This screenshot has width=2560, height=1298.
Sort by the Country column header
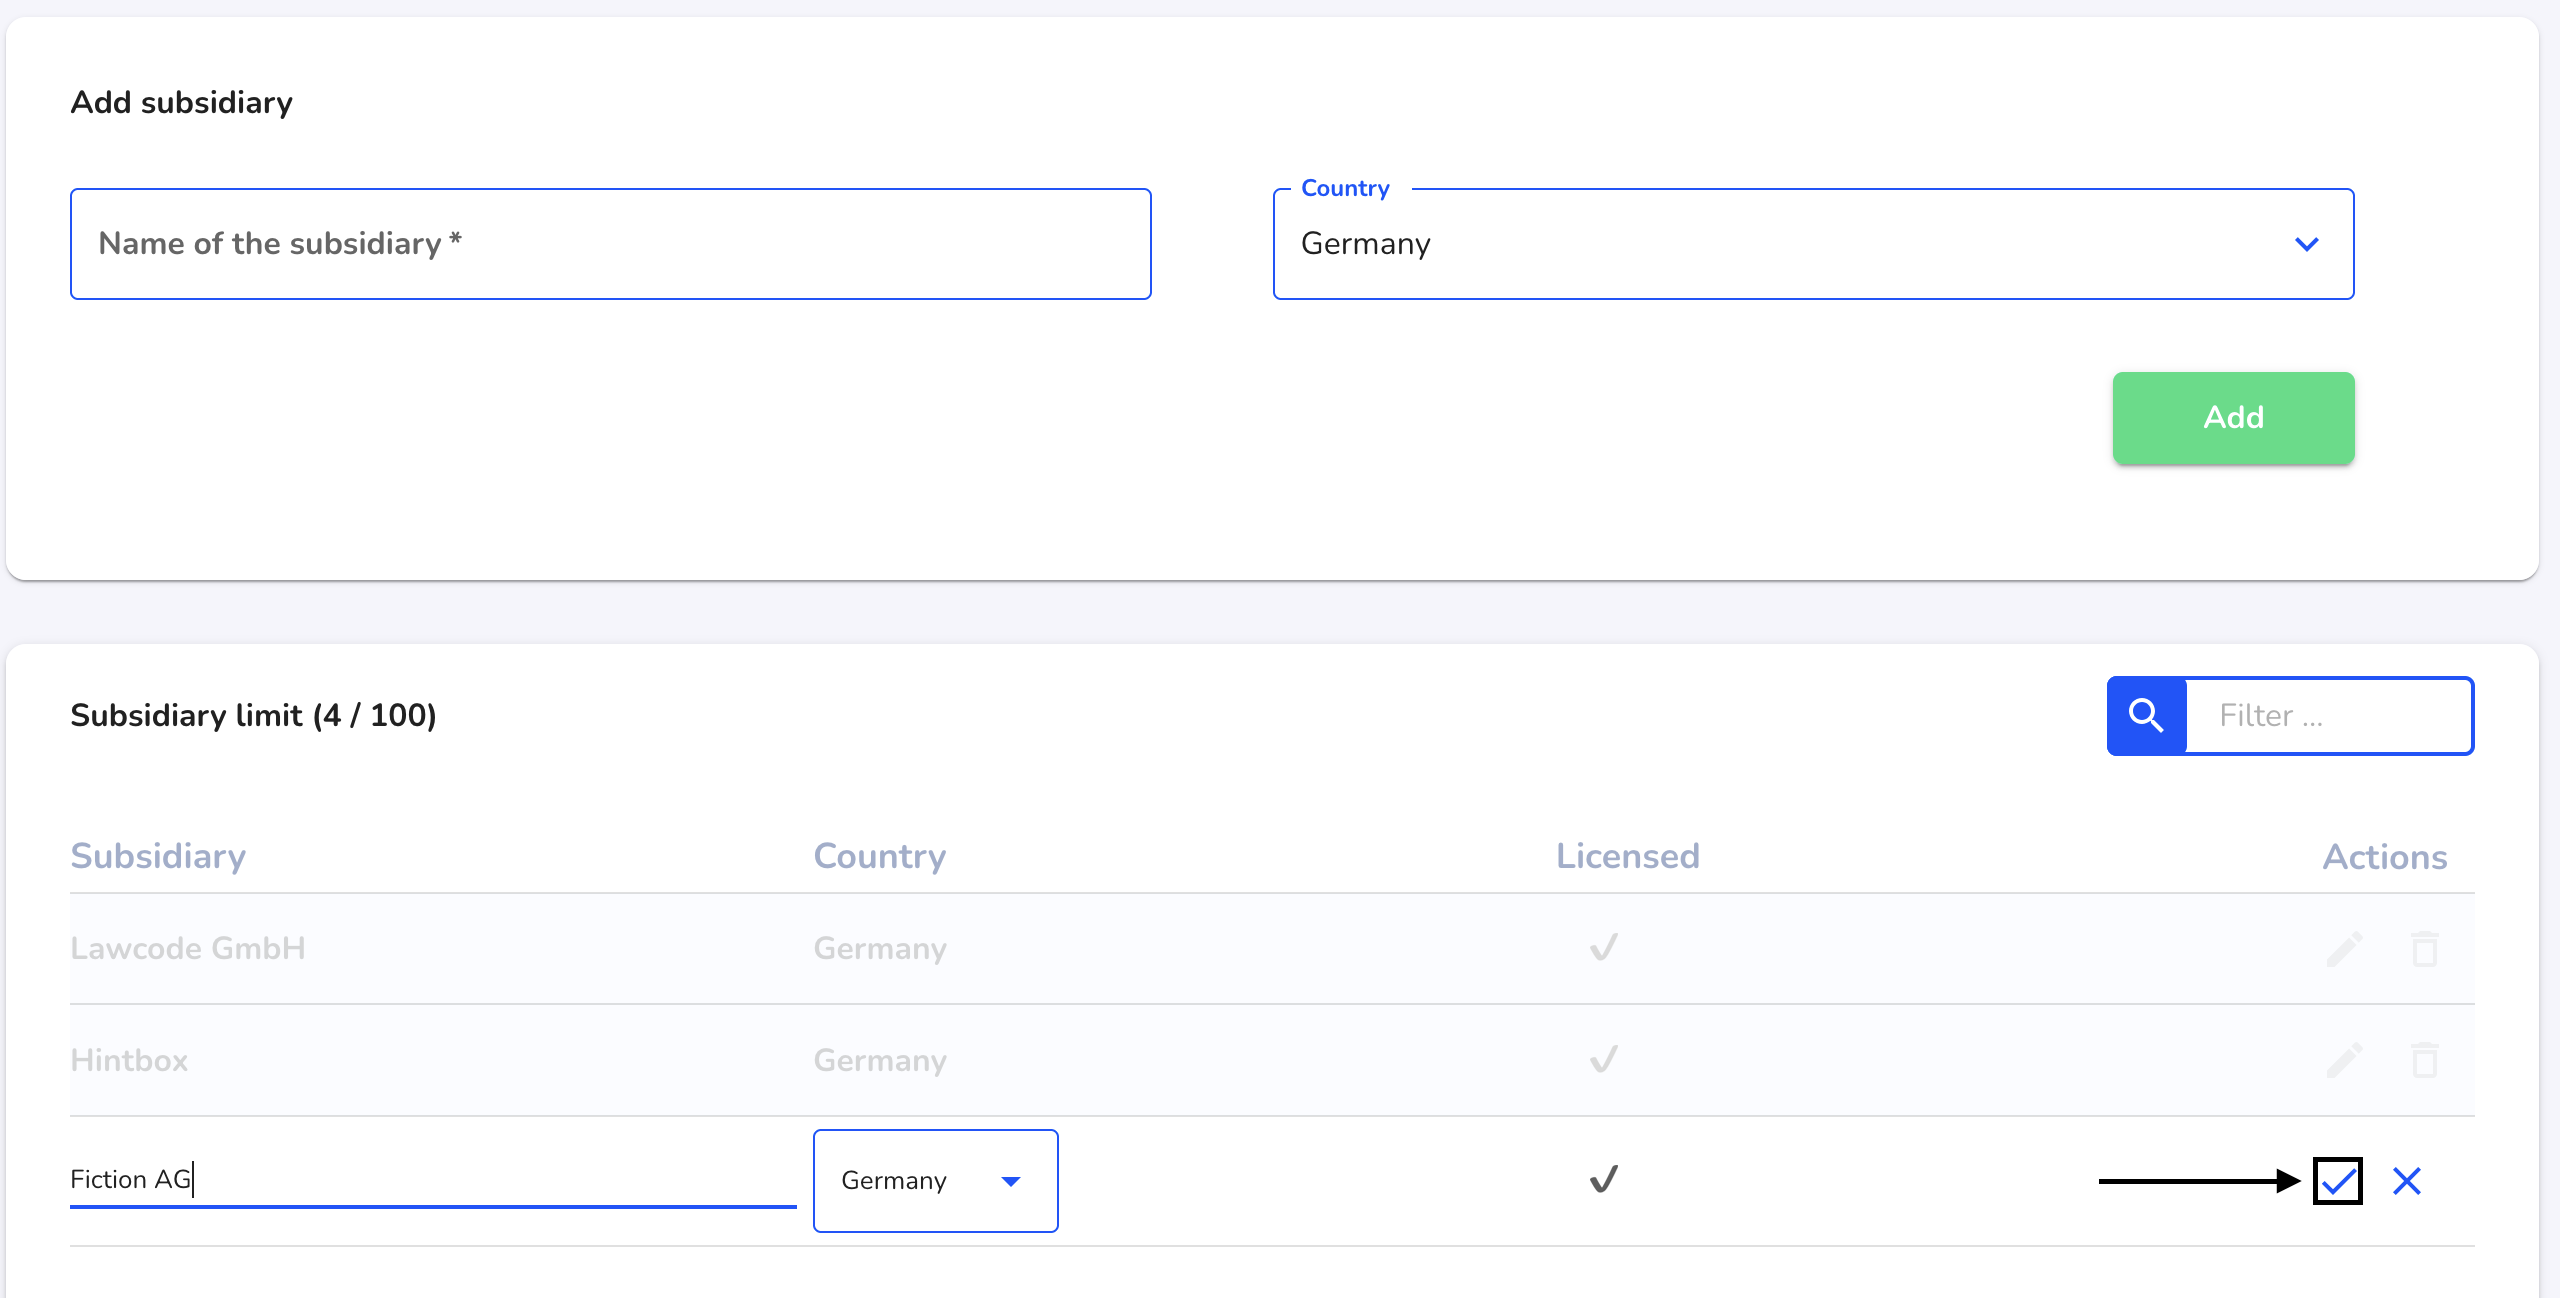[880, 856]
